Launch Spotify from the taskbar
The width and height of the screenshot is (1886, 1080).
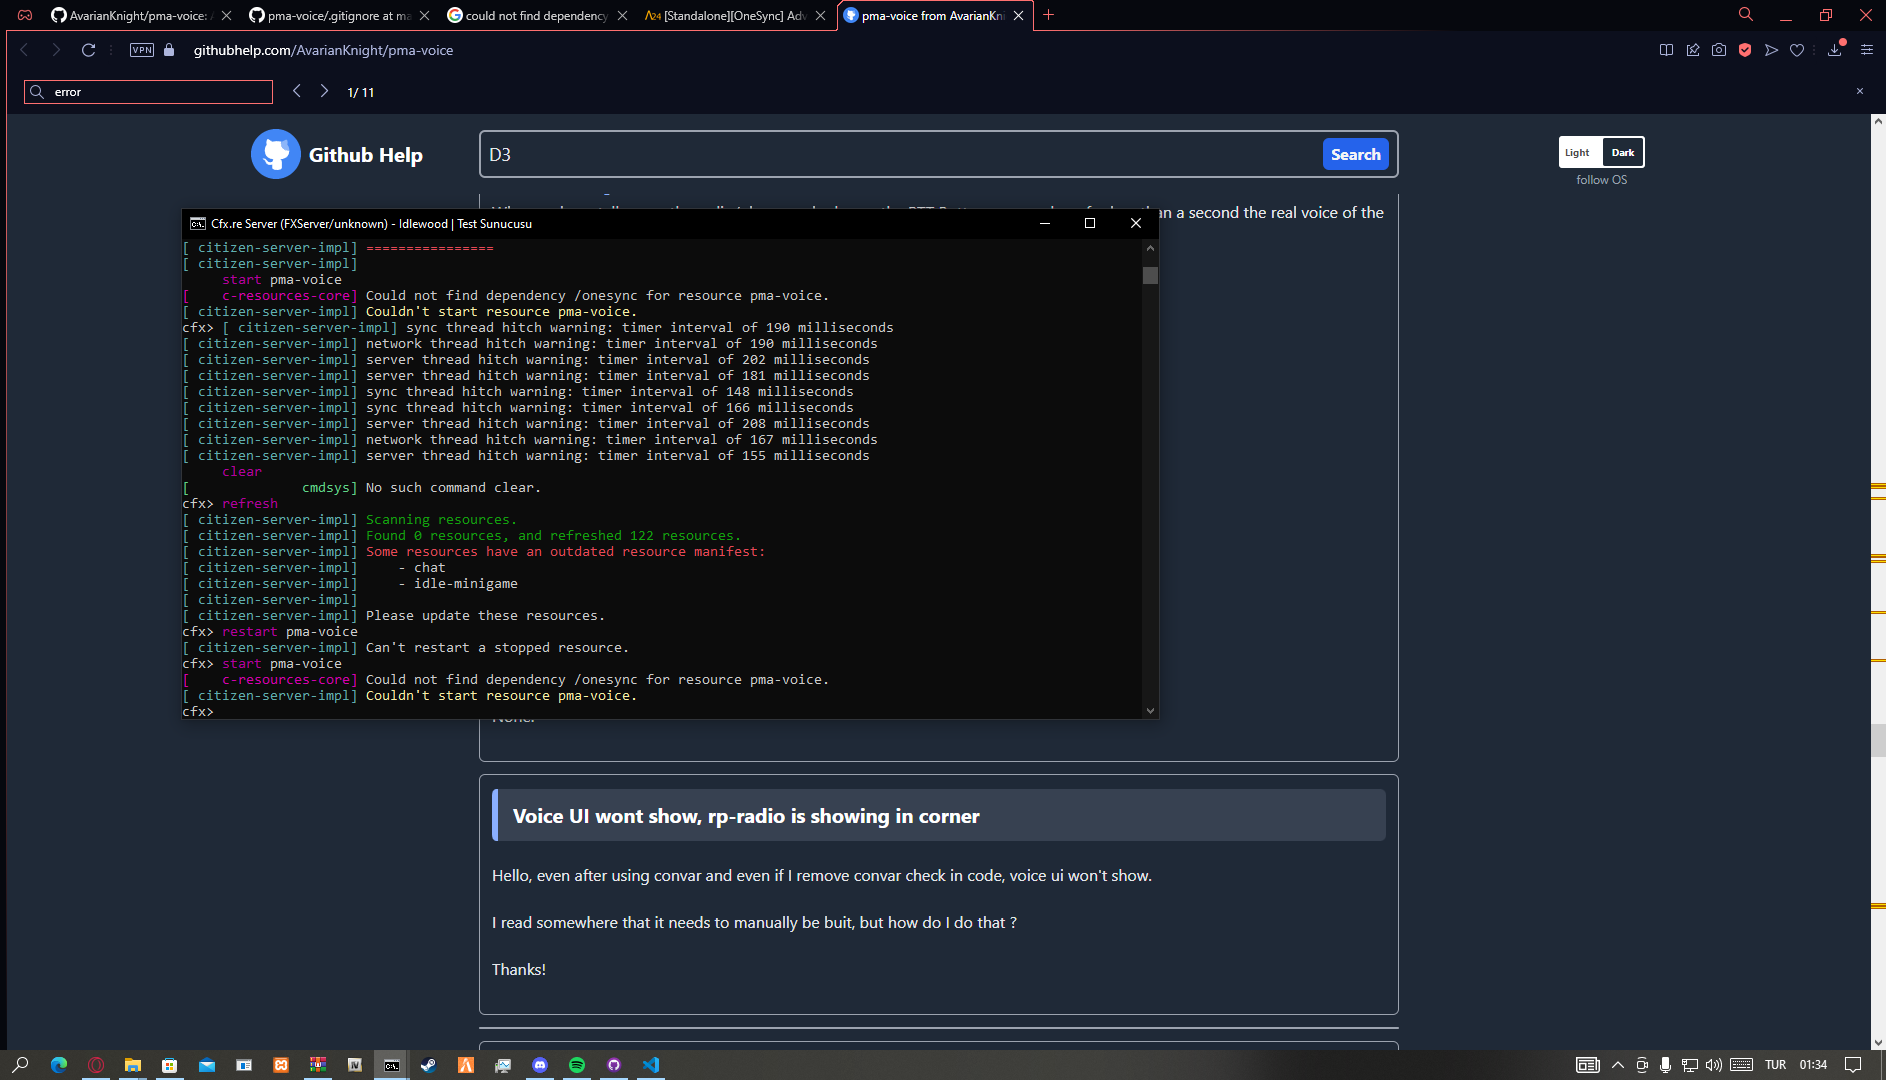pyautogui.click(x=577, y=1066)
